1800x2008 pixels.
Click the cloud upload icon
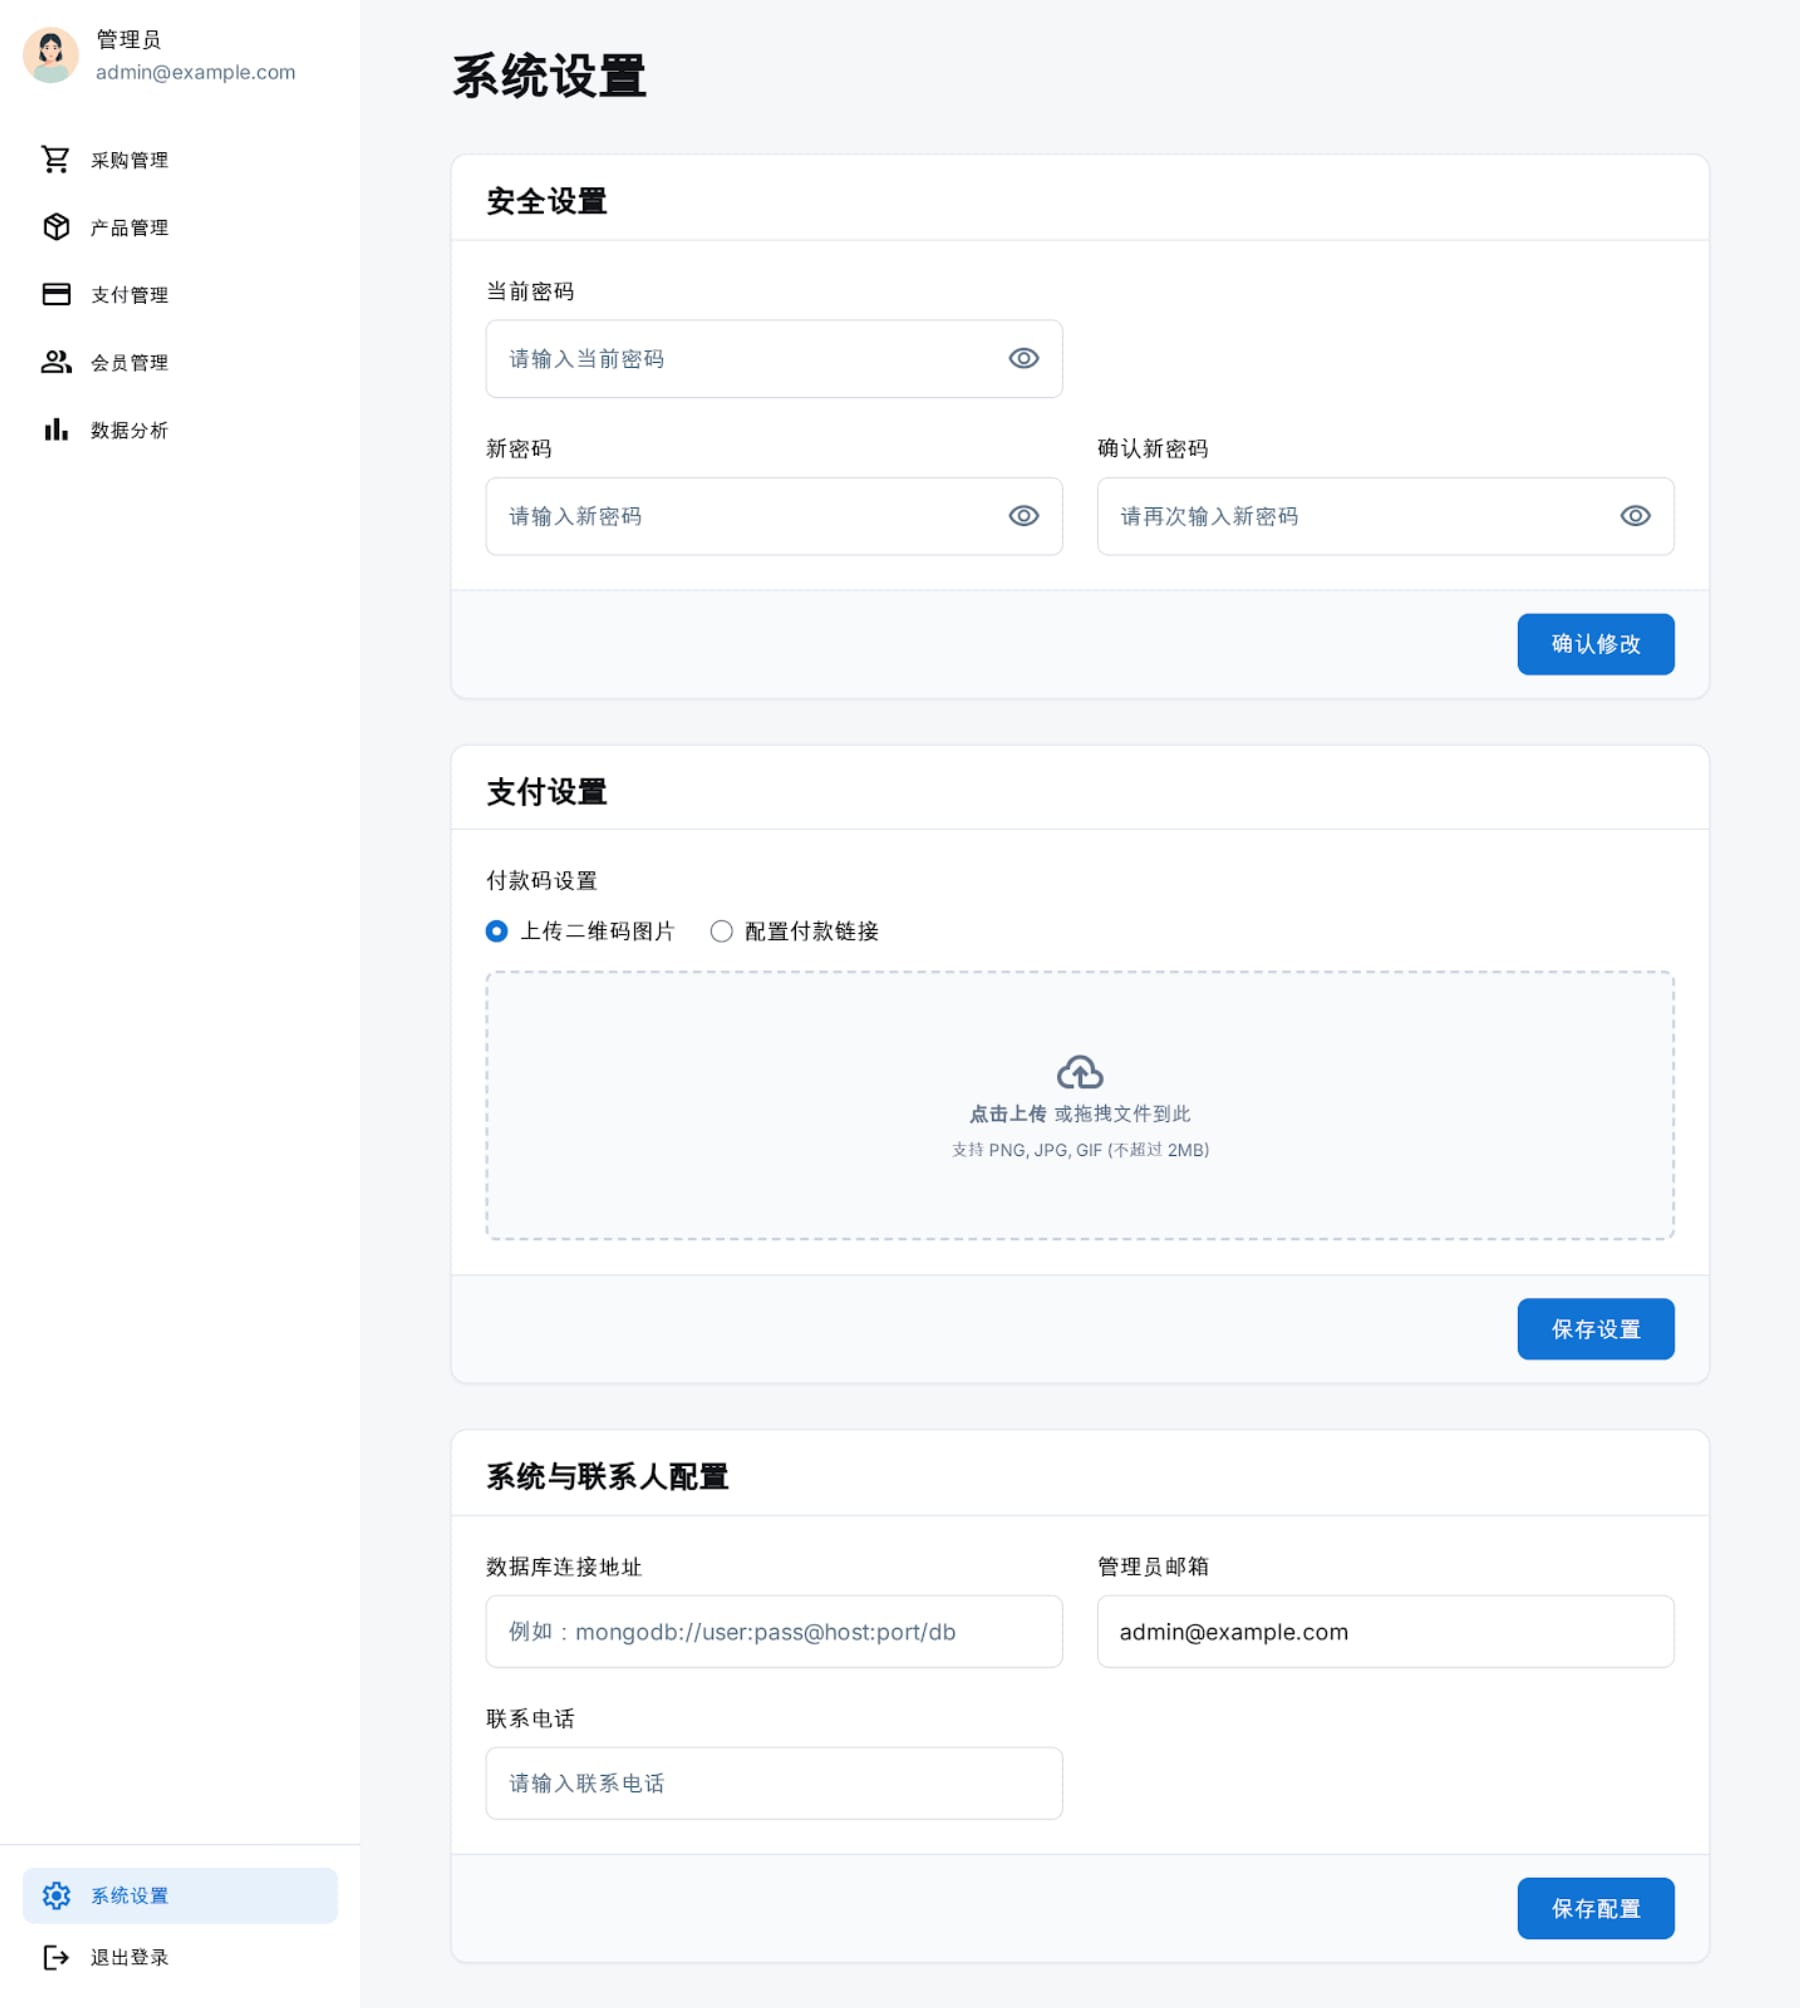coord(1080,1072)
